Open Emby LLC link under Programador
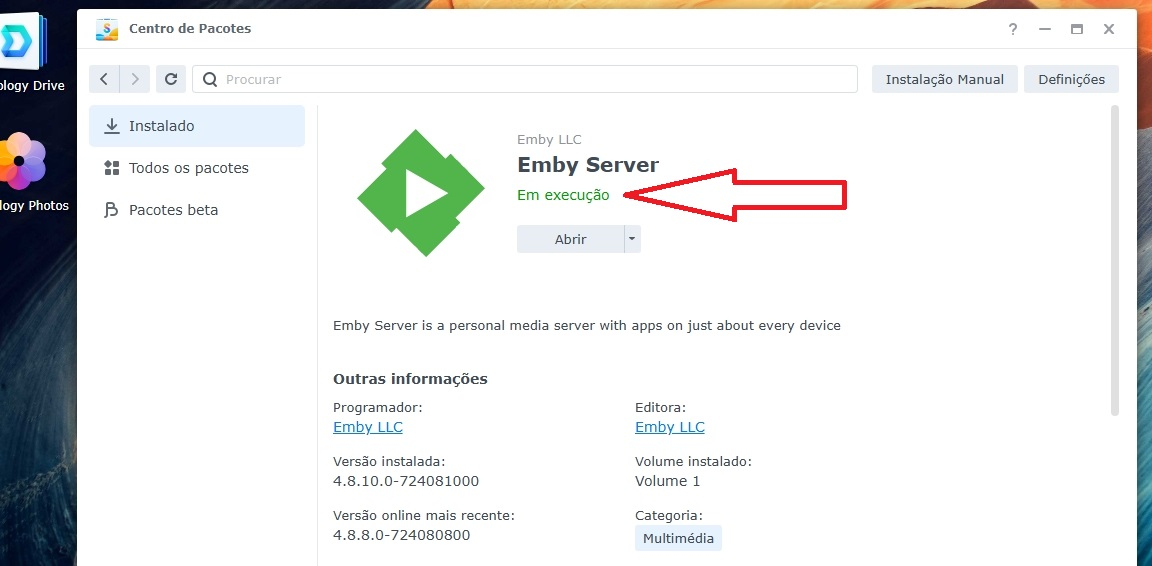Screen dimensions: 1152x566 tap(367, 427)
